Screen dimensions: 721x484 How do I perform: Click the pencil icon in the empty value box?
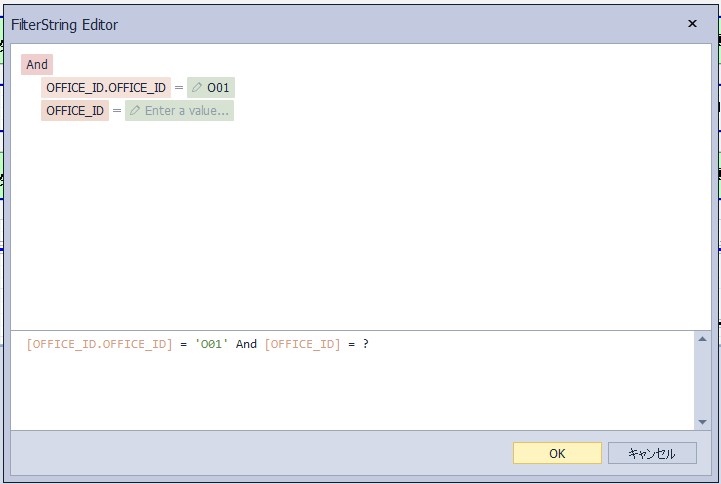click(x=135, y=111)
